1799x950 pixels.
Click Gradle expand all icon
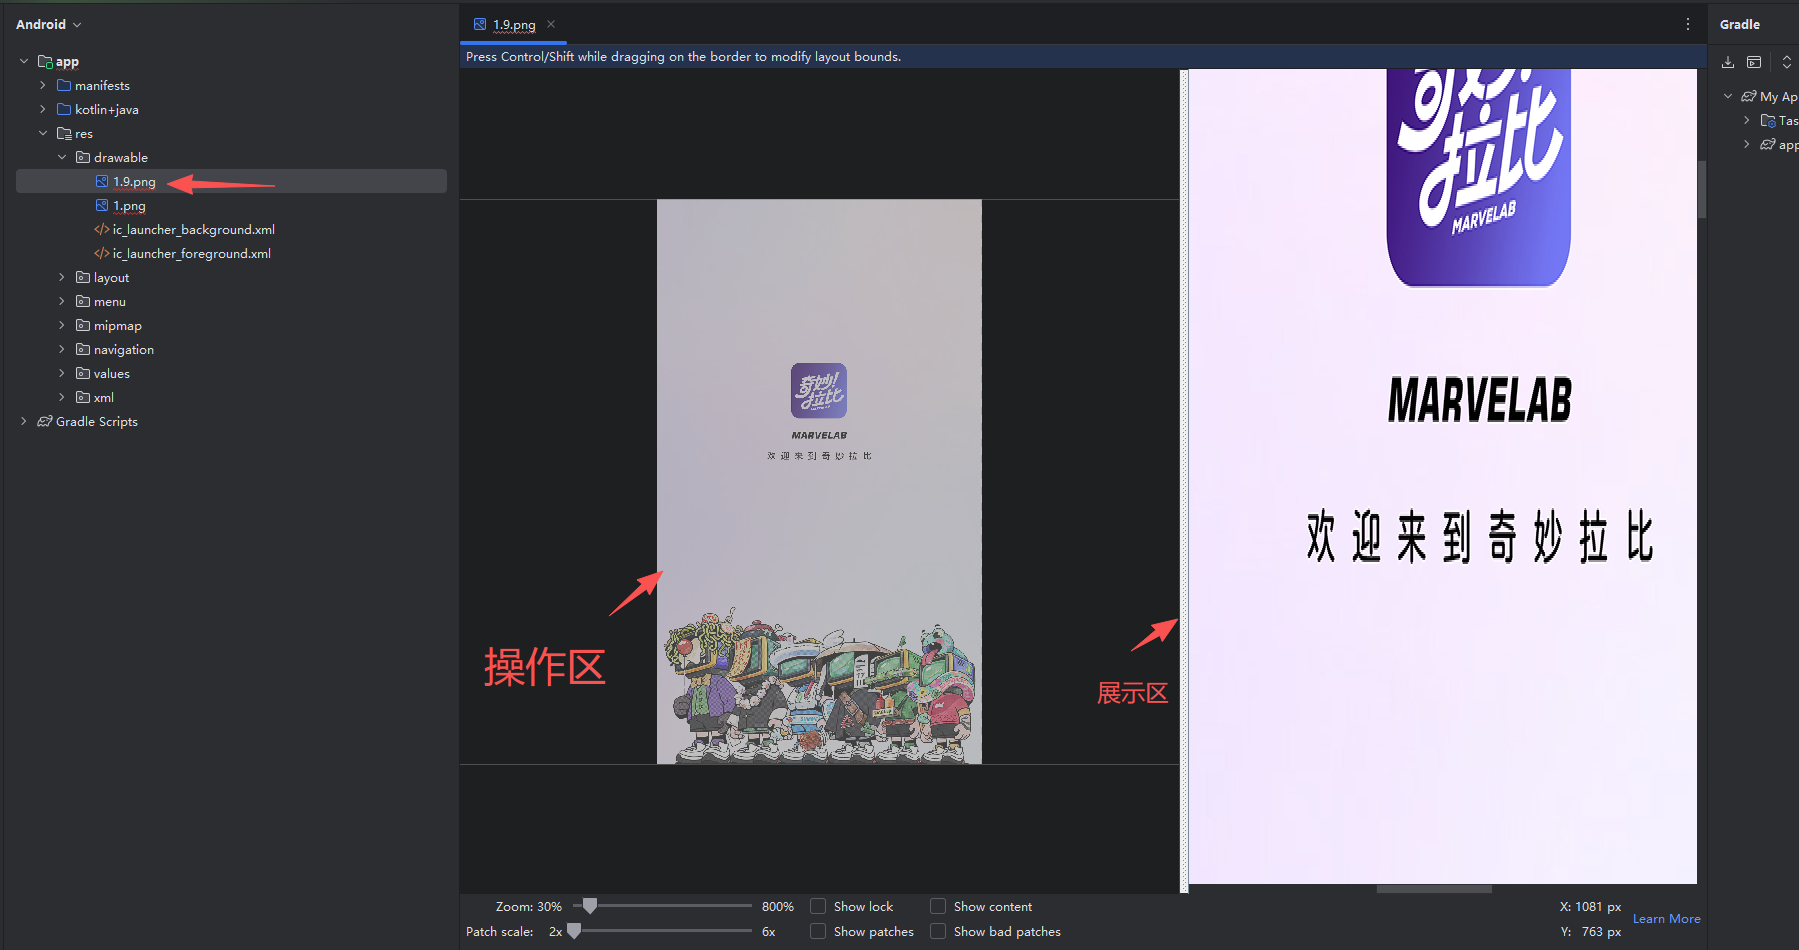click(x=1787, y=62)
